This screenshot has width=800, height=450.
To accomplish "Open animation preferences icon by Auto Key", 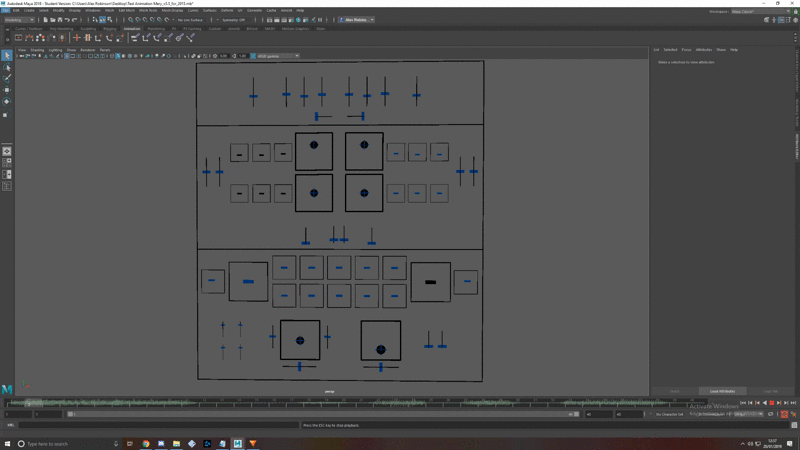I will tap(793, 414).
